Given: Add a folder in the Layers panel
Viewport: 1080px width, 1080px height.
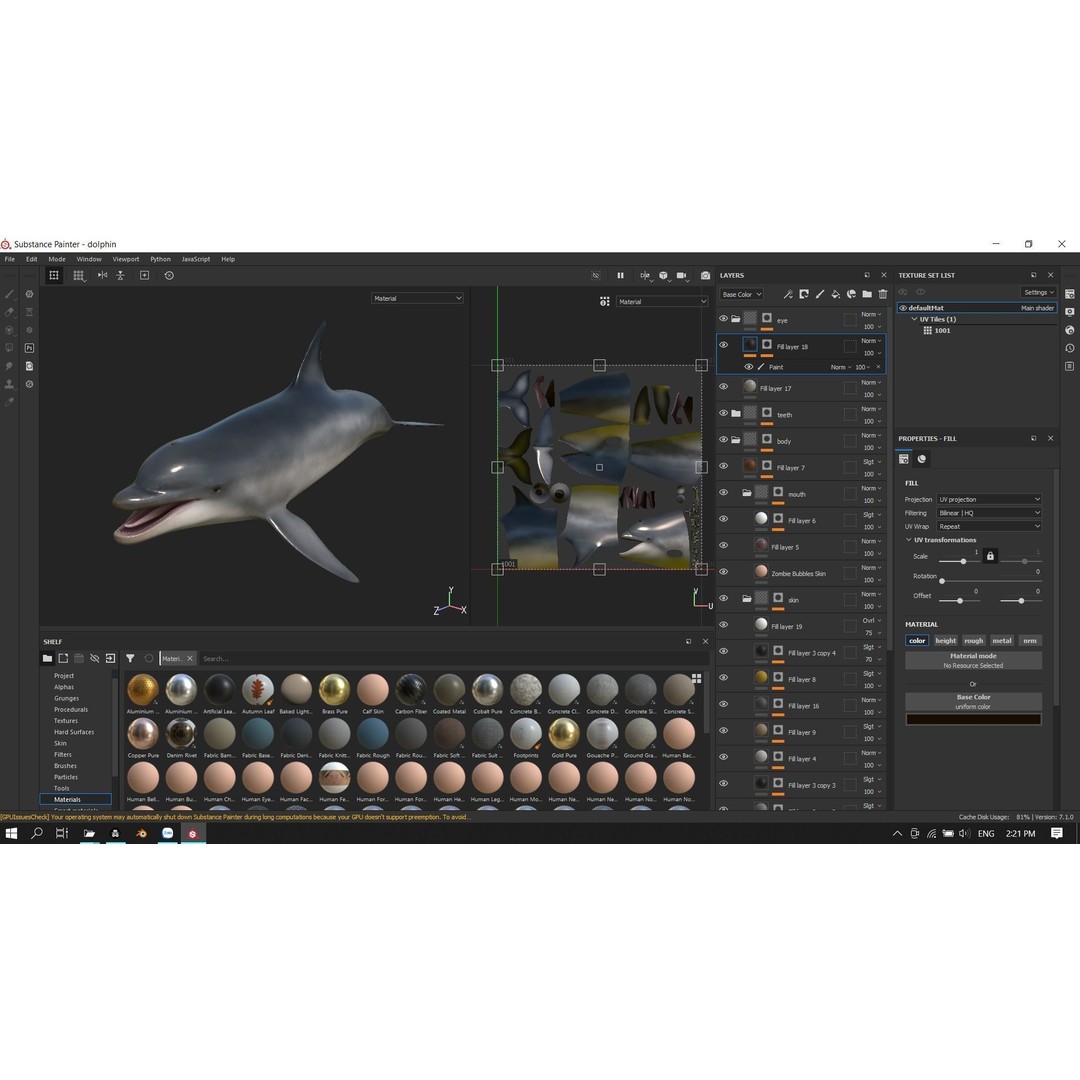Looking at the screenshot, I should point(867,294).
